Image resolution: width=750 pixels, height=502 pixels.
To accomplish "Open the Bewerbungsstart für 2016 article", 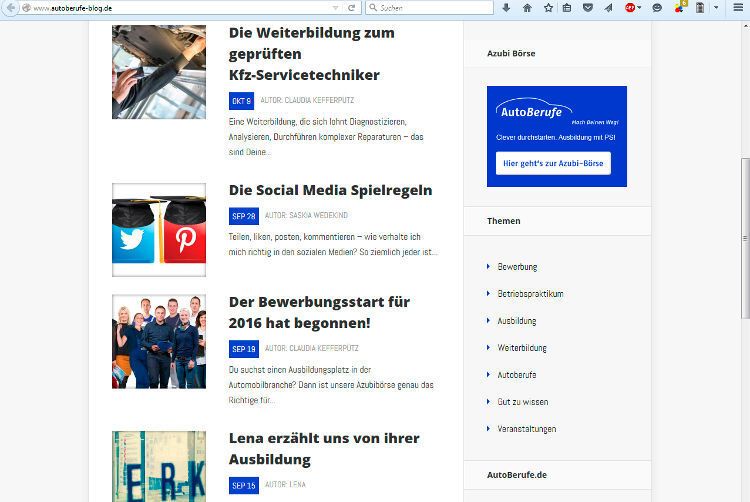I will pos(320,312).
